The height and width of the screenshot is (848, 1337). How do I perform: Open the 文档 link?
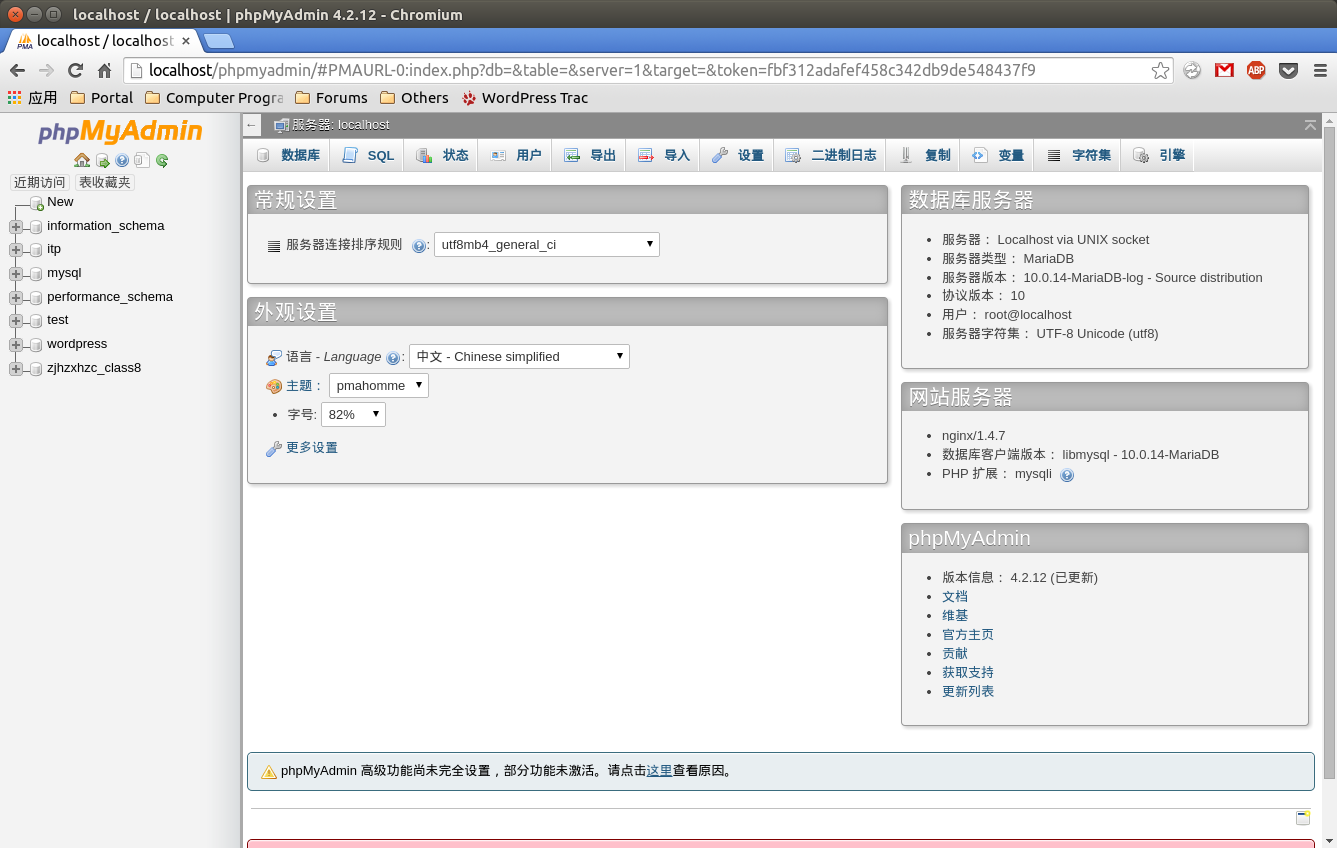click(955, 597)
